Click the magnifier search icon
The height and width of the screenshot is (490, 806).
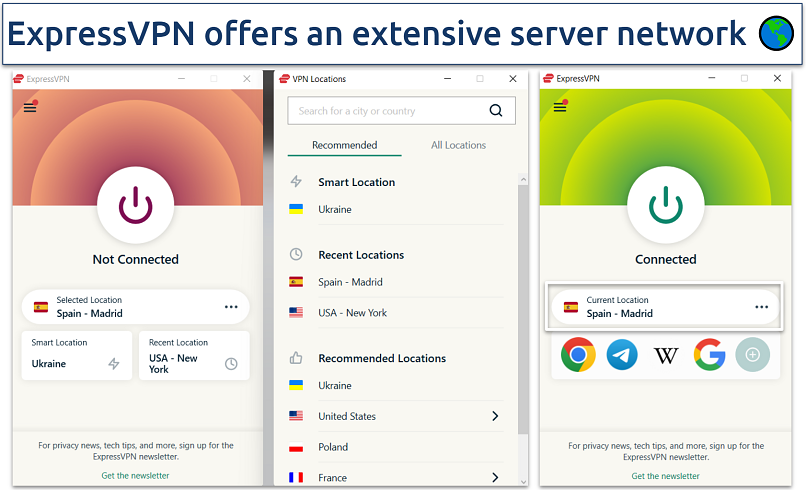[x=496, y=111]
